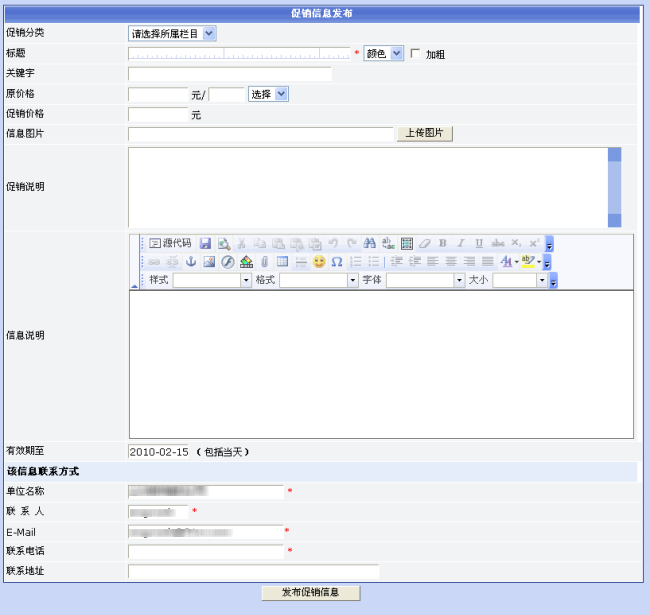This screenshot has width=650, height=615.
Task: Open the 请选择所属栏目 category dropdown
Action: pos(172,33)
